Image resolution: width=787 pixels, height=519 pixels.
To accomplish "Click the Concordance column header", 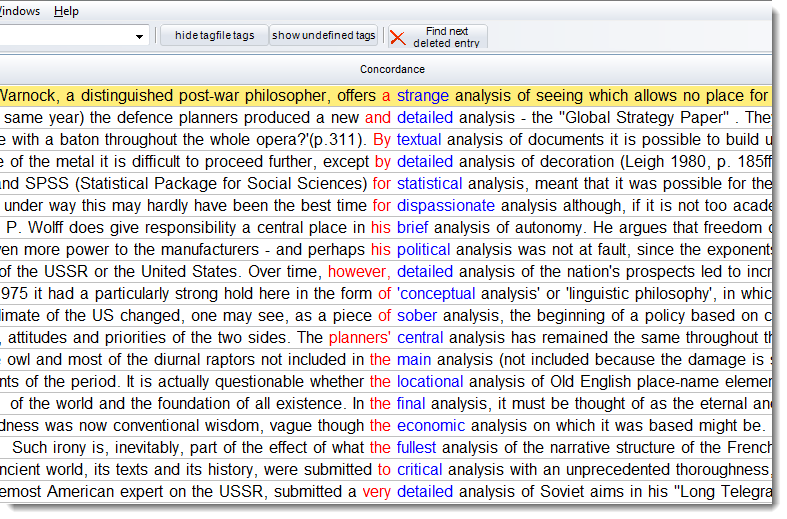I will click(386, 69).
